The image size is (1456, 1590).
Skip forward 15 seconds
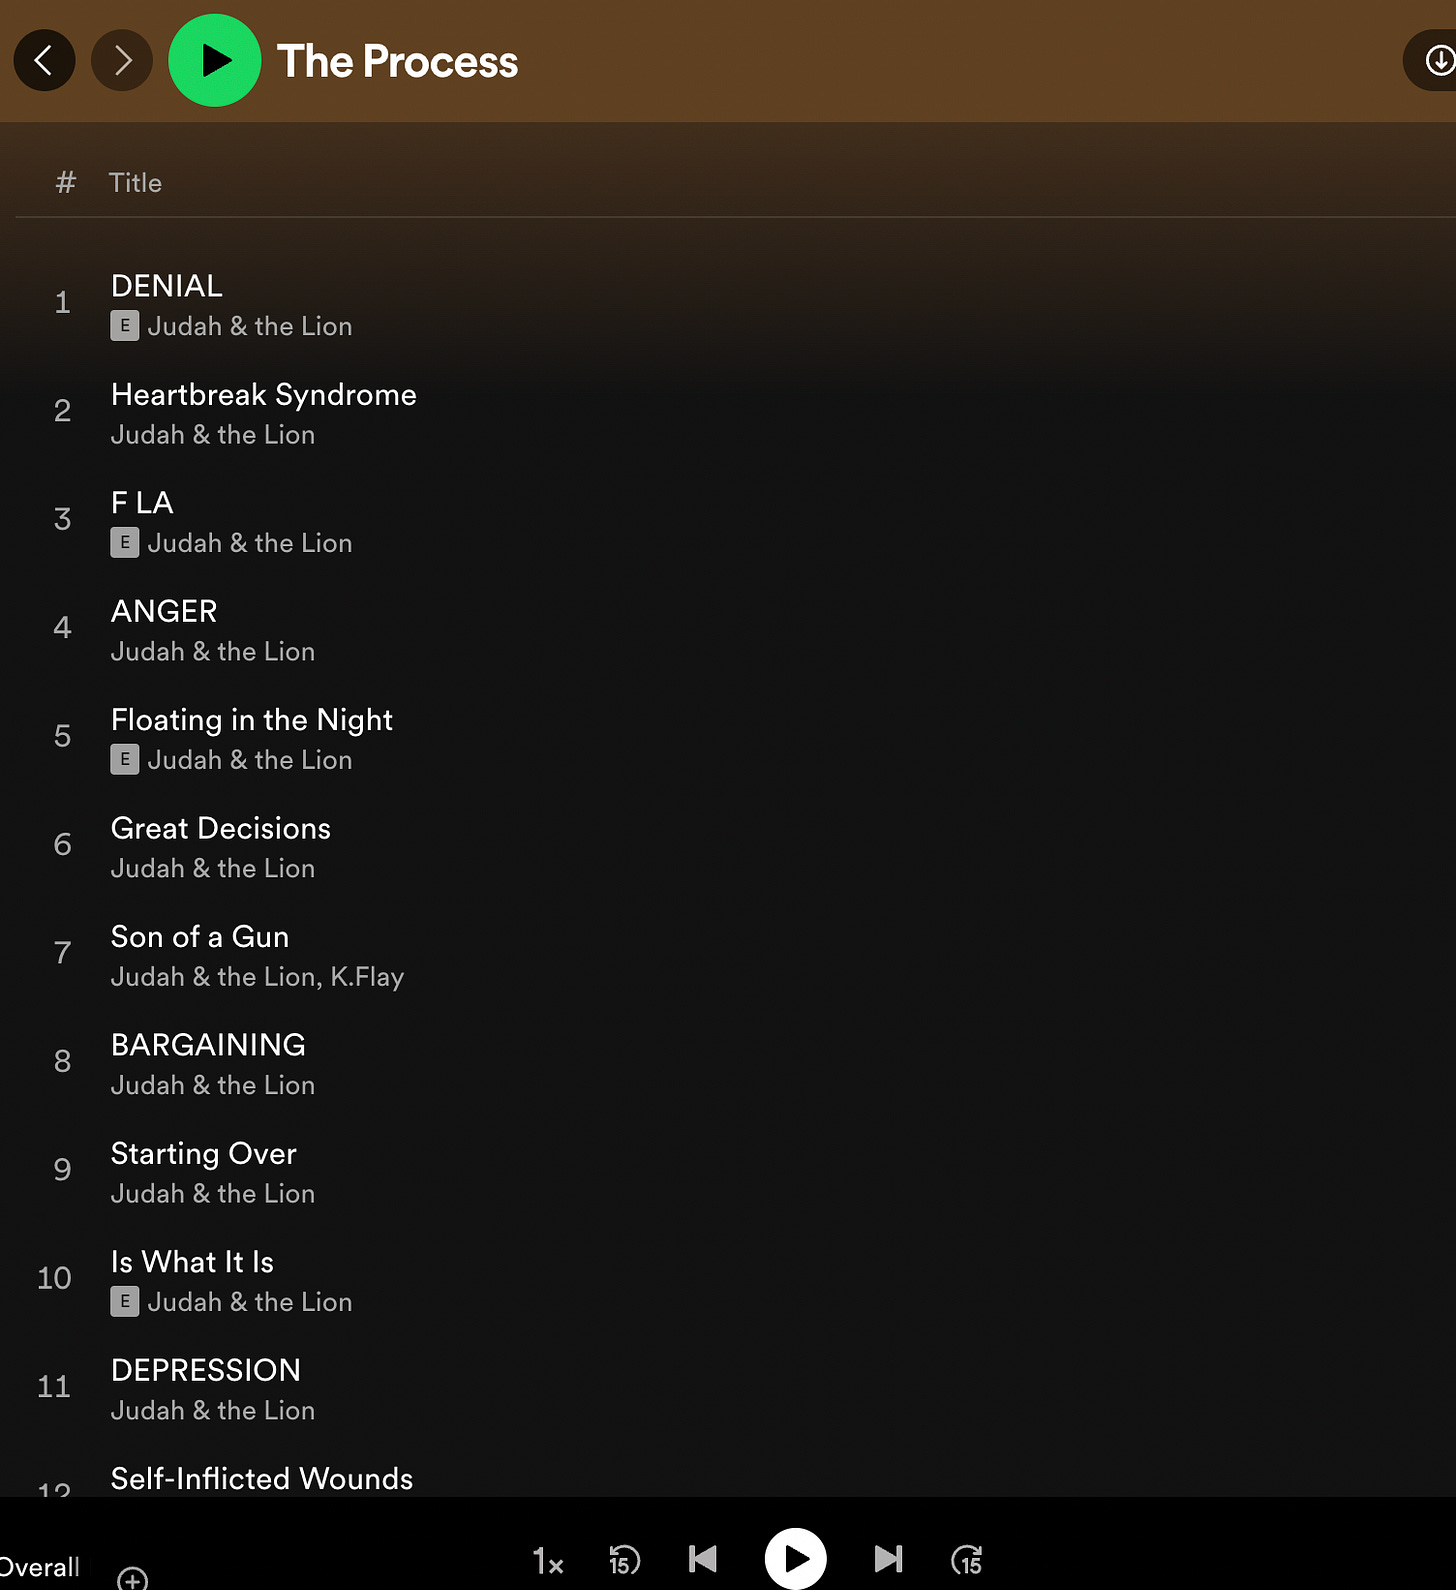[967, 1560]
